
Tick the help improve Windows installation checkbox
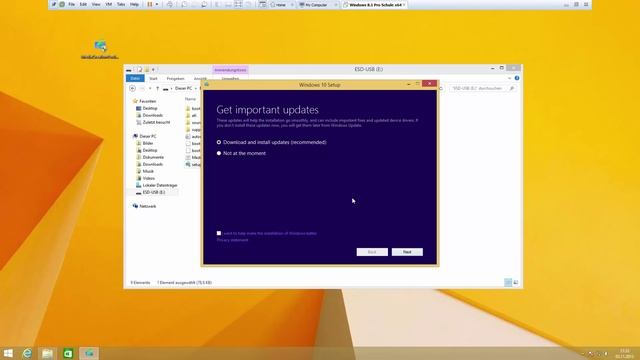tap(219, 233)
